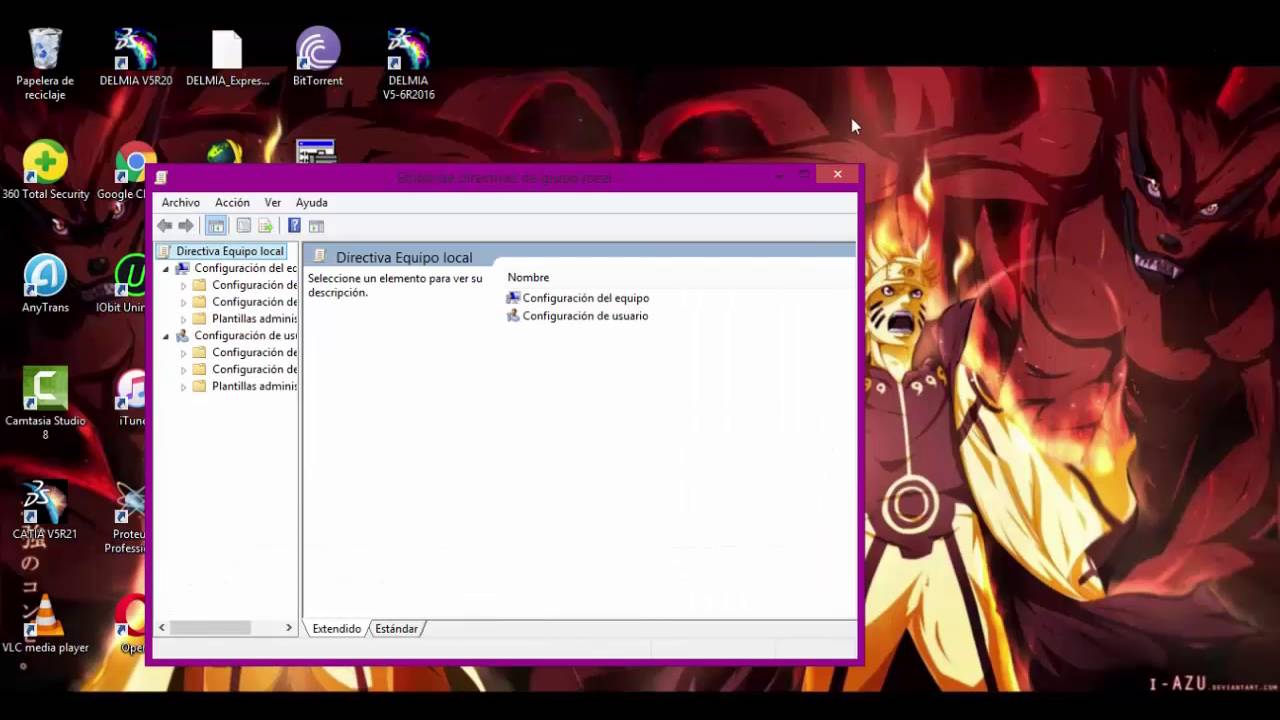The width and height of the screenshot is (1280, 720).
Task: Select Plantillas adminis folder under Configuración del equipo
Action: click(x=254, y=319)
